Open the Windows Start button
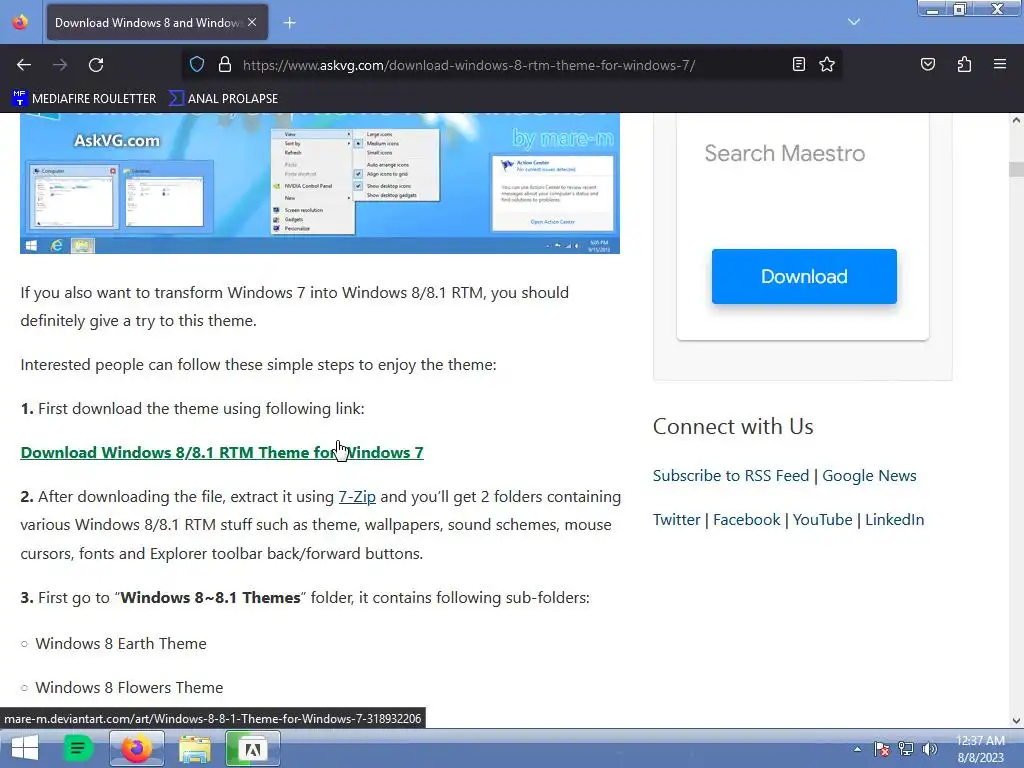This screenshot has width=1024, height=768. pyautogui.click(x=25, y=748)
